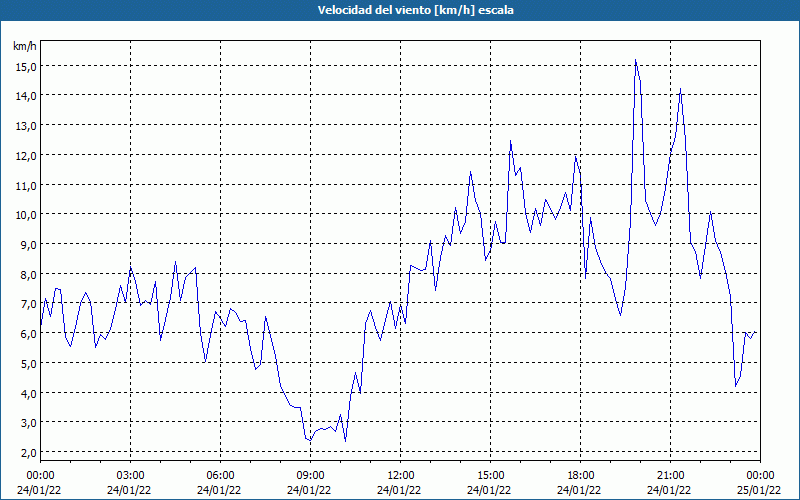Select the 15,0 y-axis value
This screenshot has width=800, height=500.
click(26, 66)
